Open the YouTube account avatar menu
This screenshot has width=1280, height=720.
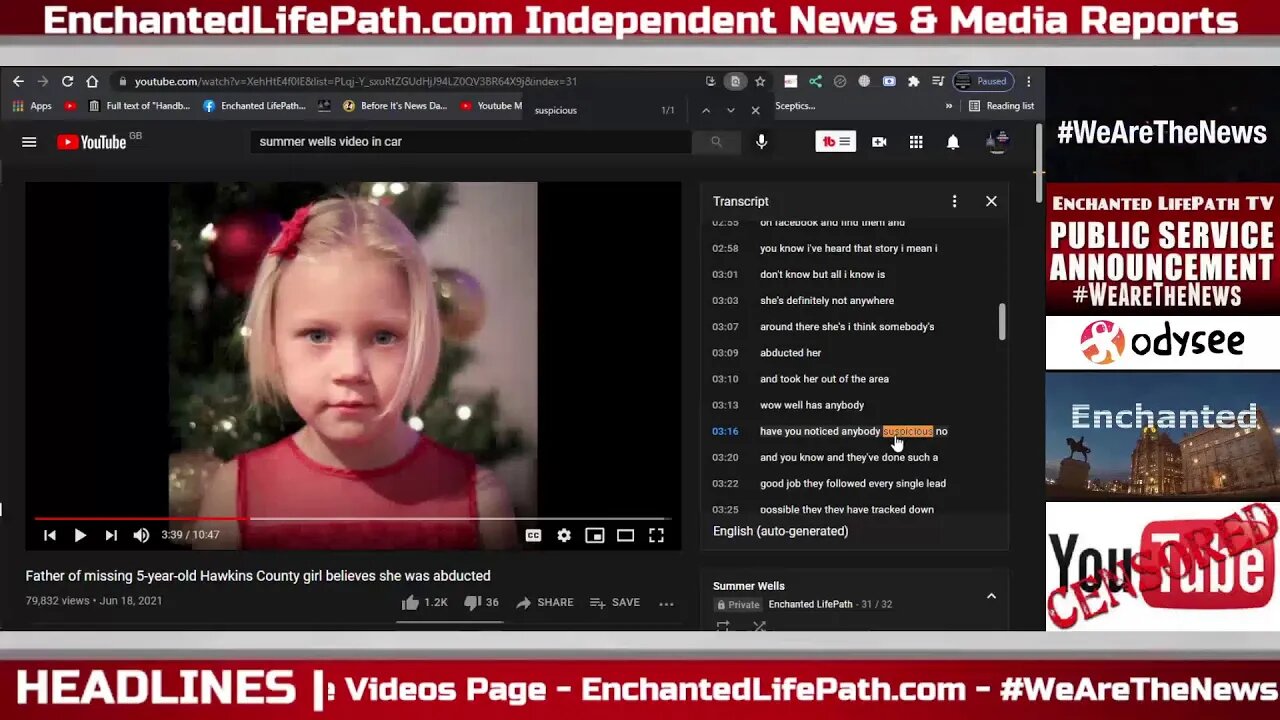(x=996, y=142)
